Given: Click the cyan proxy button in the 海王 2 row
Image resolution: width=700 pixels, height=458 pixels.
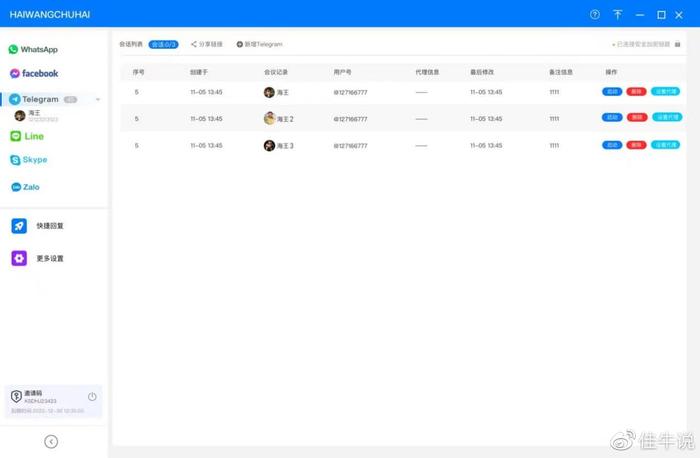Looking at the screenshot, I should pyautogui.click(x=667, y=117).
